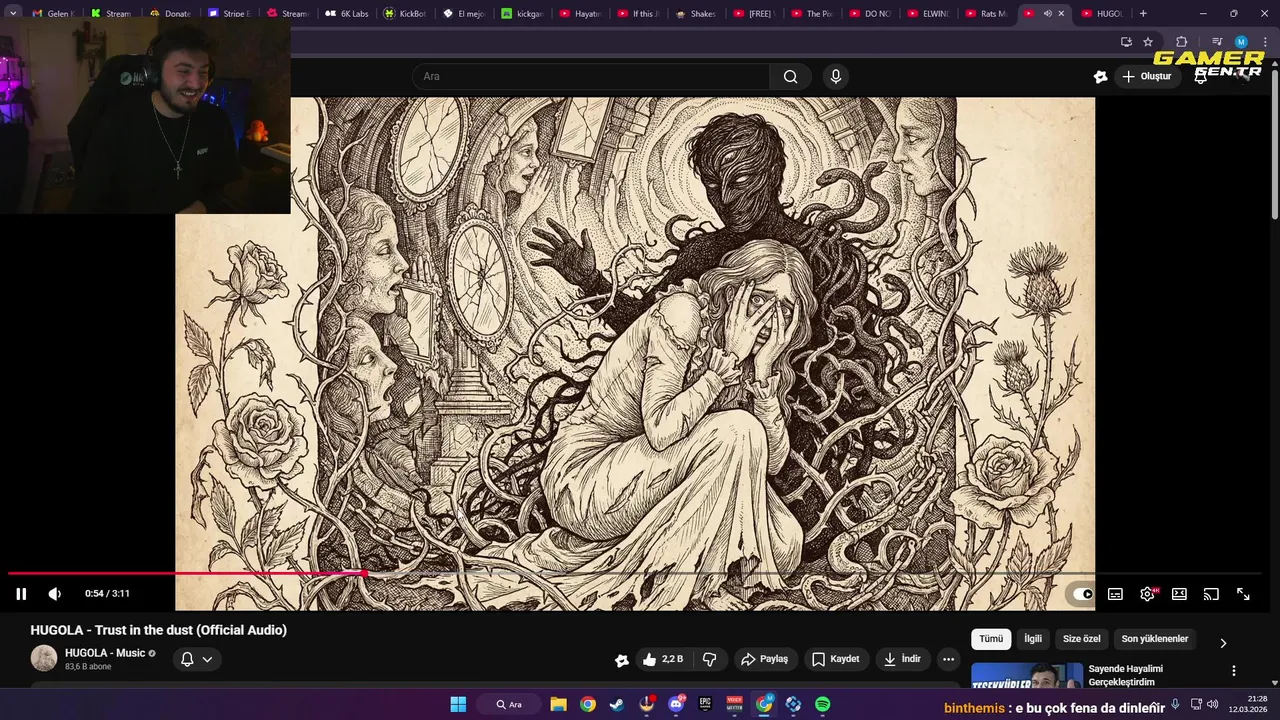Switch to the KickBot browser tab

click(x=405, y=14)
